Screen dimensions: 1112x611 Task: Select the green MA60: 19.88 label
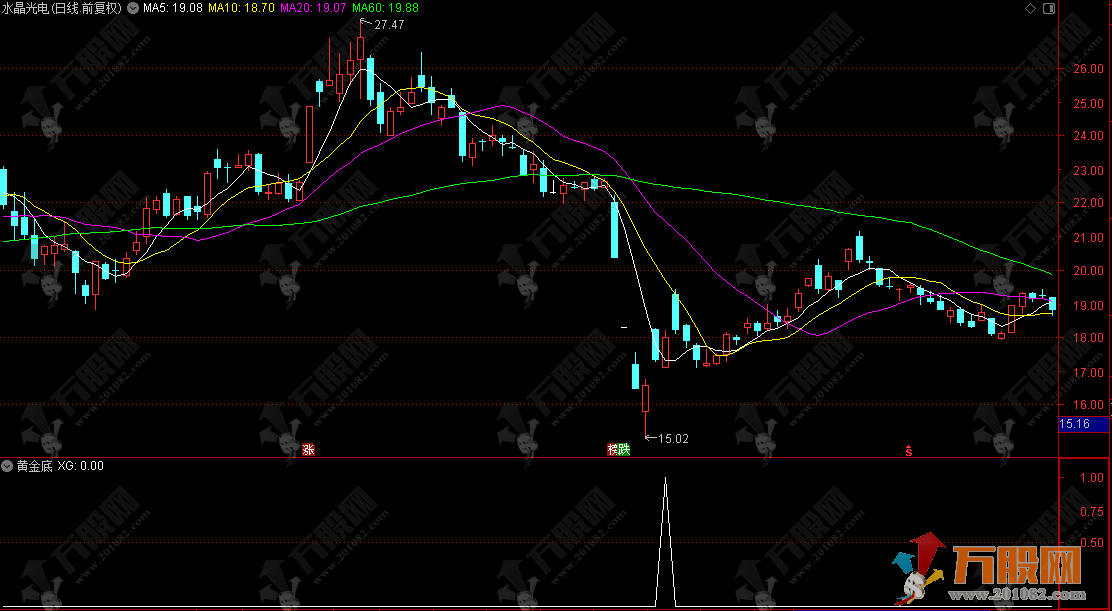click(386, 8)
